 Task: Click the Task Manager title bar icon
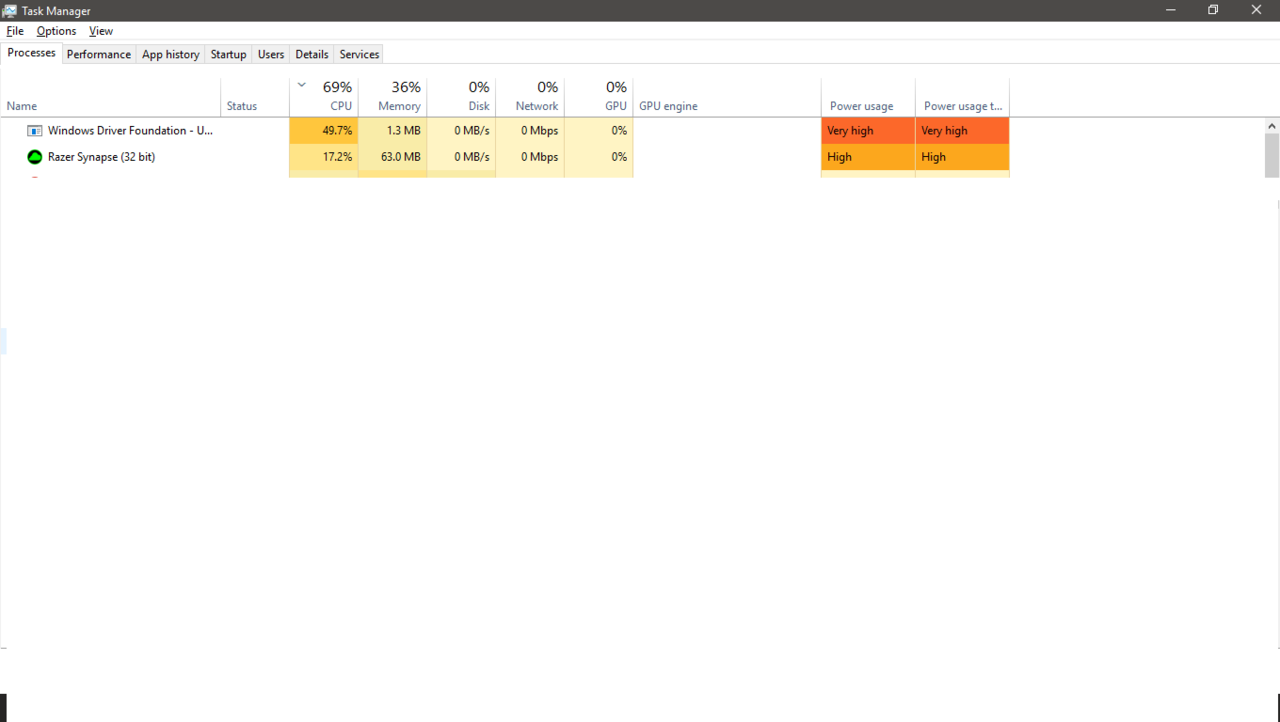(10, 10)
